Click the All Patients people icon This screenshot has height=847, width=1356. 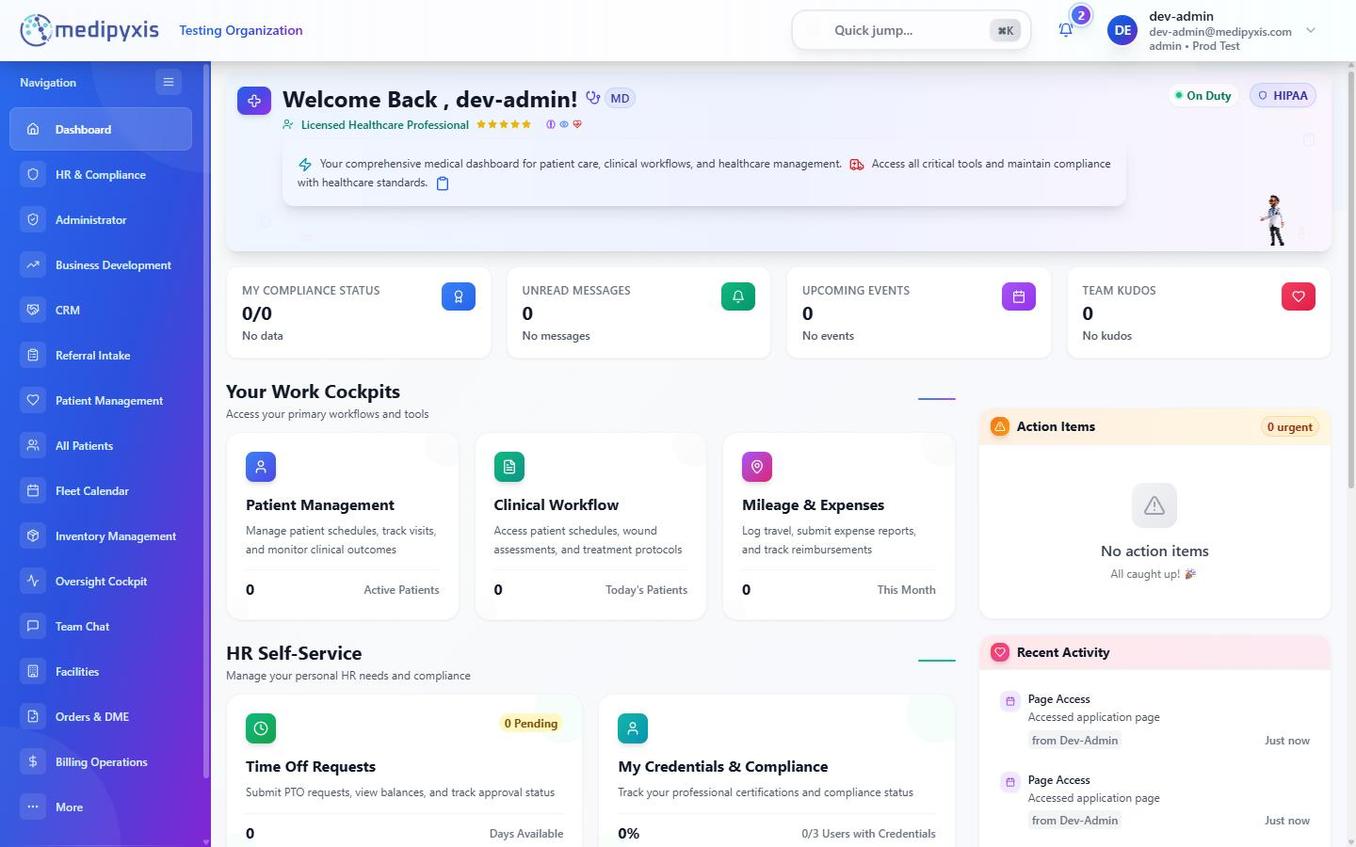point(33,445)
